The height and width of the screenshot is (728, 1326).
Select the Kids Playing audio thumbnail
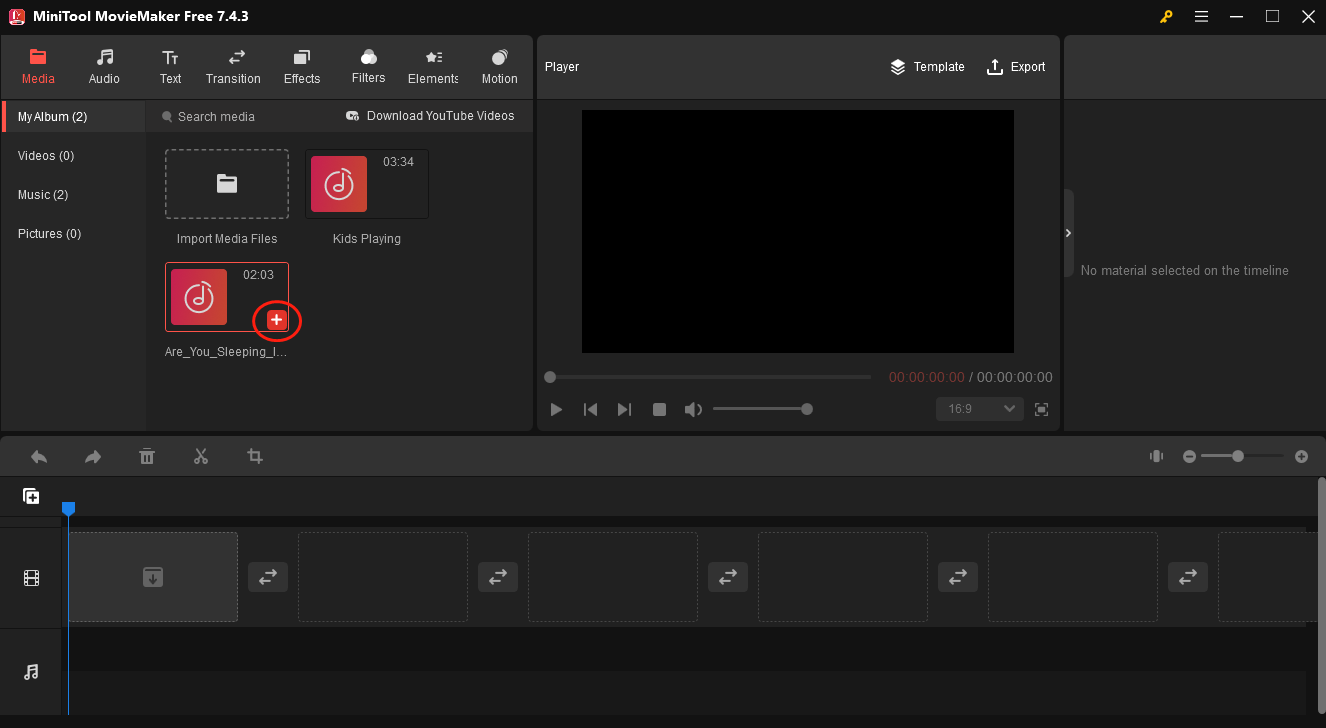(367, 184)
